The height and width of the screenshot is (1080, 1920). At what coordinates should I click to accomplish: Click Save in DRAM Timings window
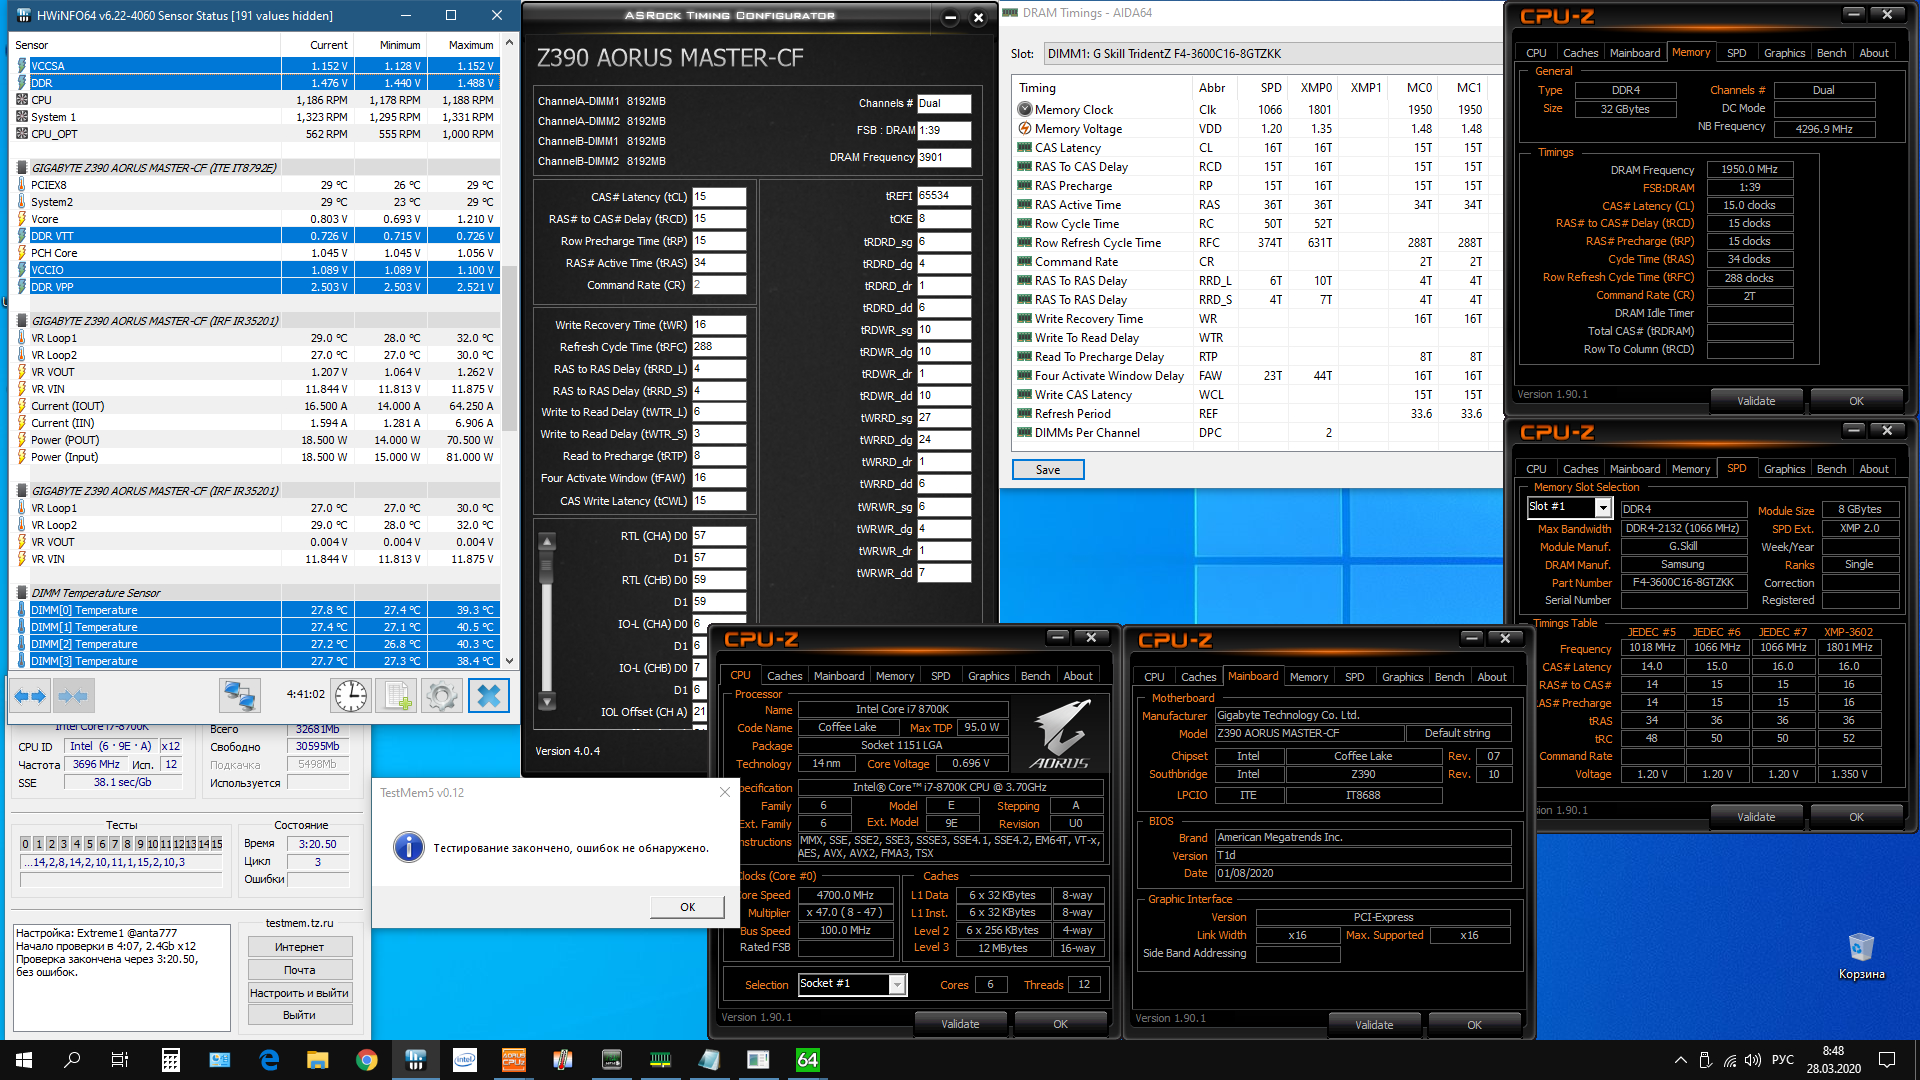pyautogui.click(x=1047, y=470)
